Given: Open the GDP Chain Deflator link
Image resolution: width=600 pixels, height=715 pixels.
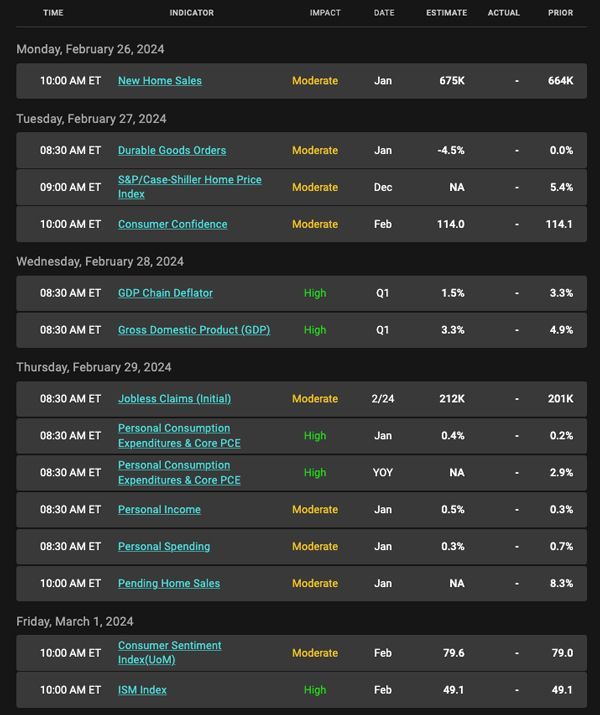Looking at the screenshot, I should [x=165, y=293].
